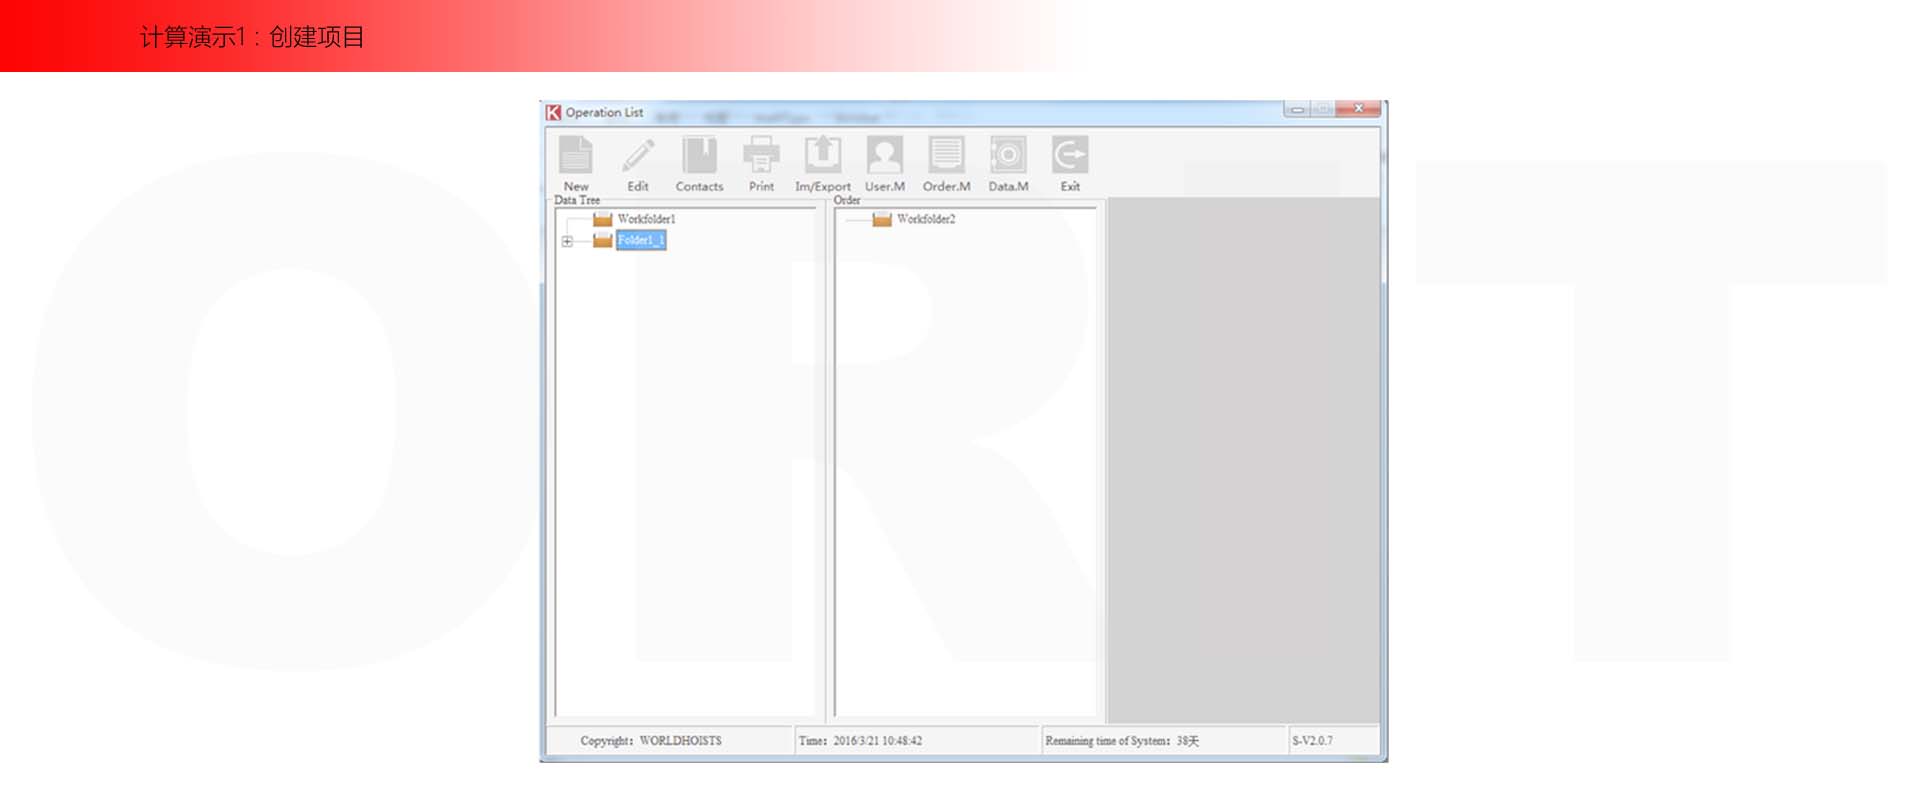The height and width of the screenshot is (800, 1920).
Task: Open User.M user management
Action: tap(885, 157)
